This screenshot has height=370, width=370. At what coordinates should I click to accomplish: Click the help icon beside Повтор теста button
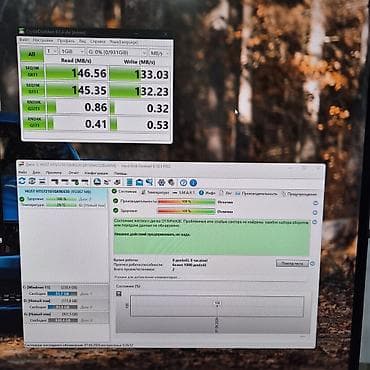(x=313, y=264)
